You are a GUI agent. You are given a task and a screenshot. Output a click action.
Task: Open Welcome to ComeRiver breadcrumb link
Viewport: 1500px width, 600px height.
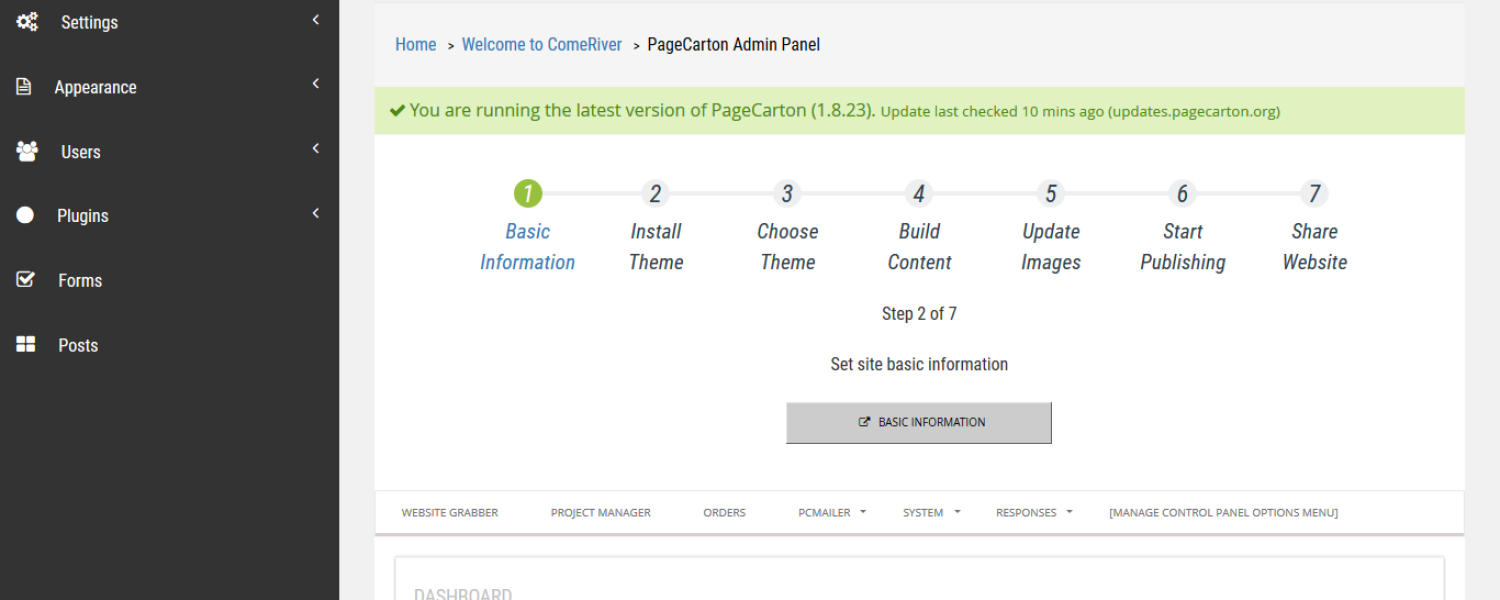[x=542, y=44]
